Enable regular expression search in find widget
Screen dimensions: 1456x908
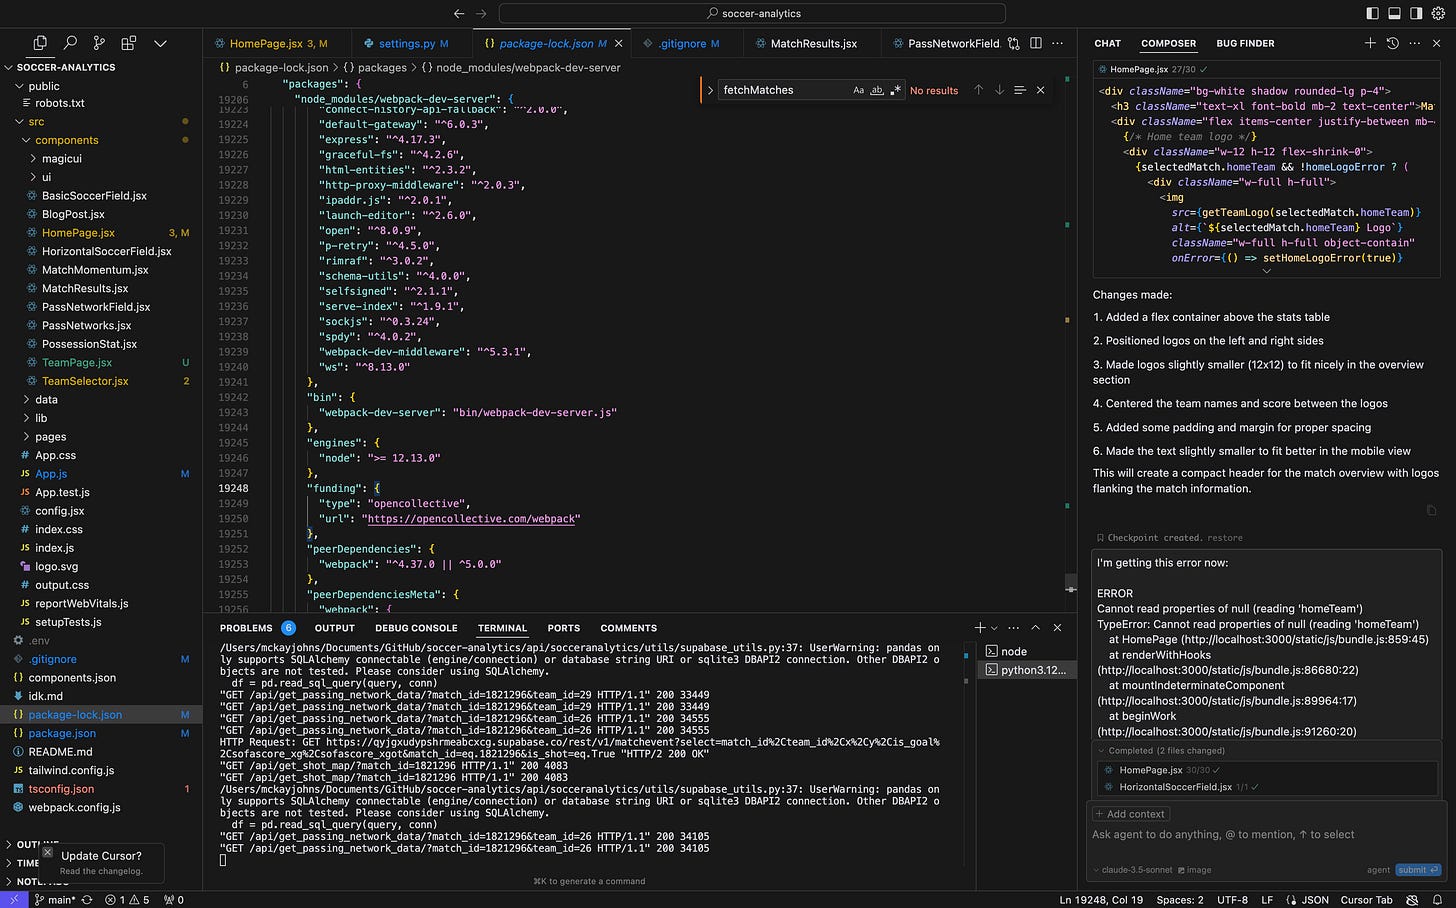click(895, 90)
